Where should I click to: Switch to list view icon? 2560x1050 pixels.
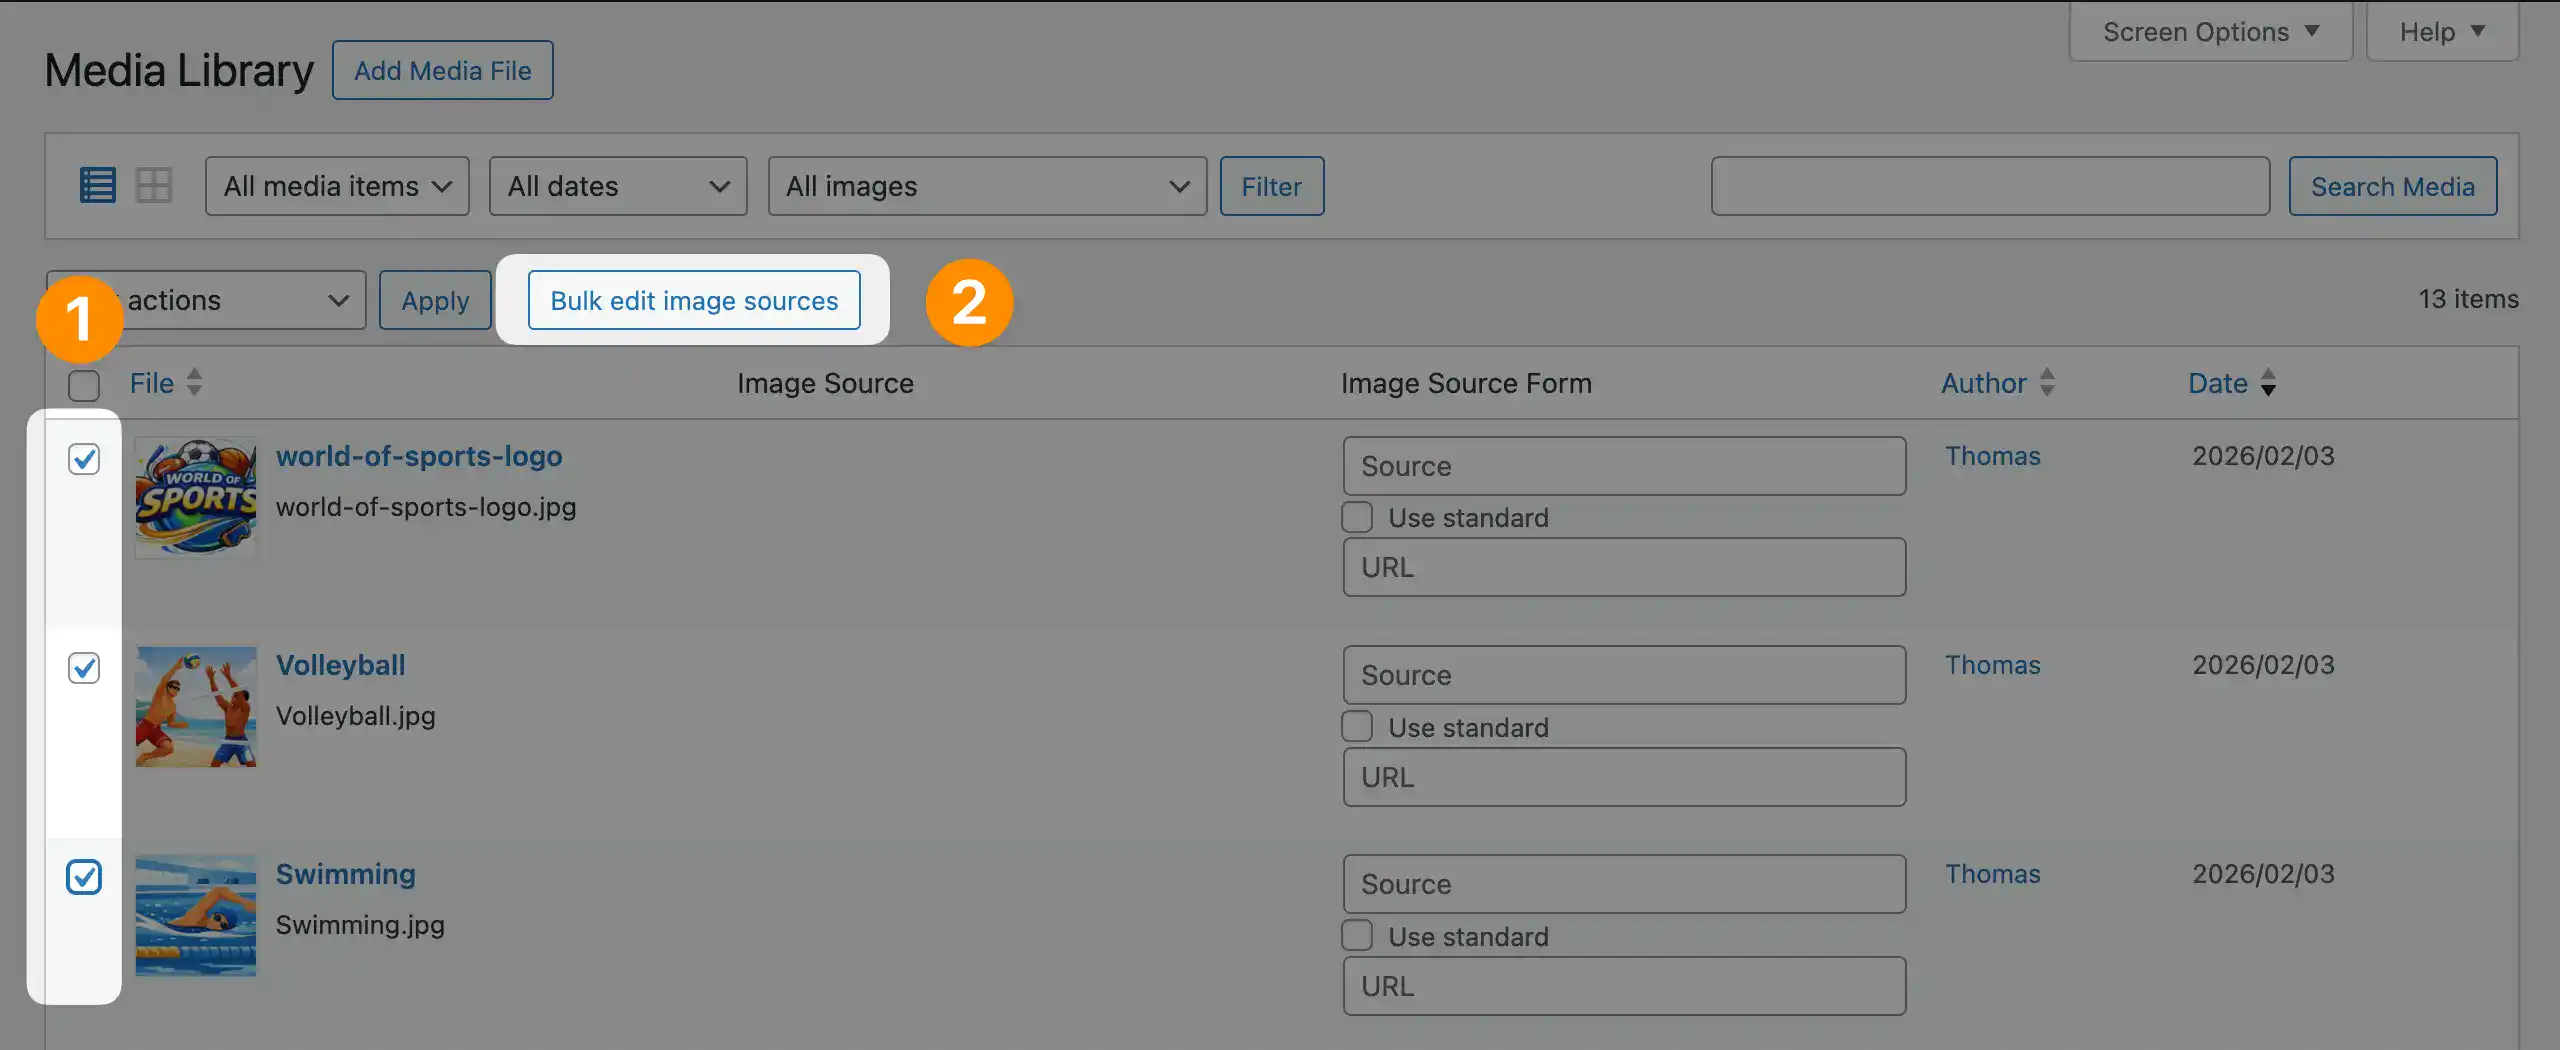(98, 186)
